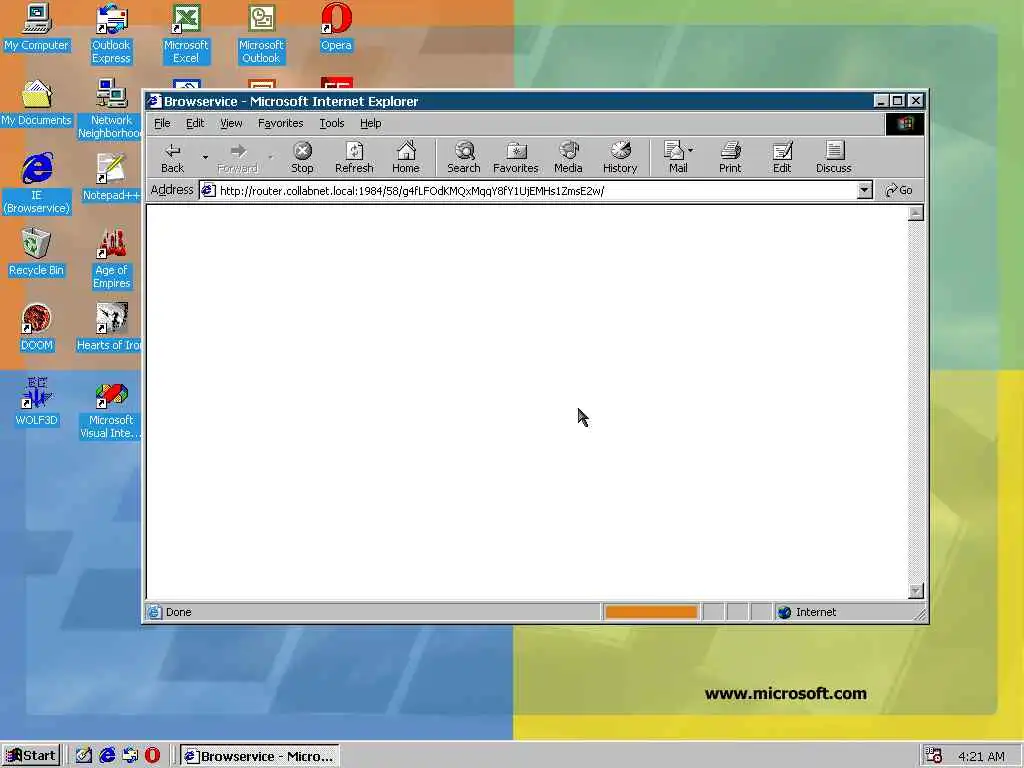Click the Stop toolbar button
The height and width of the screenshot is (768, 1024).
pos(302,158)
